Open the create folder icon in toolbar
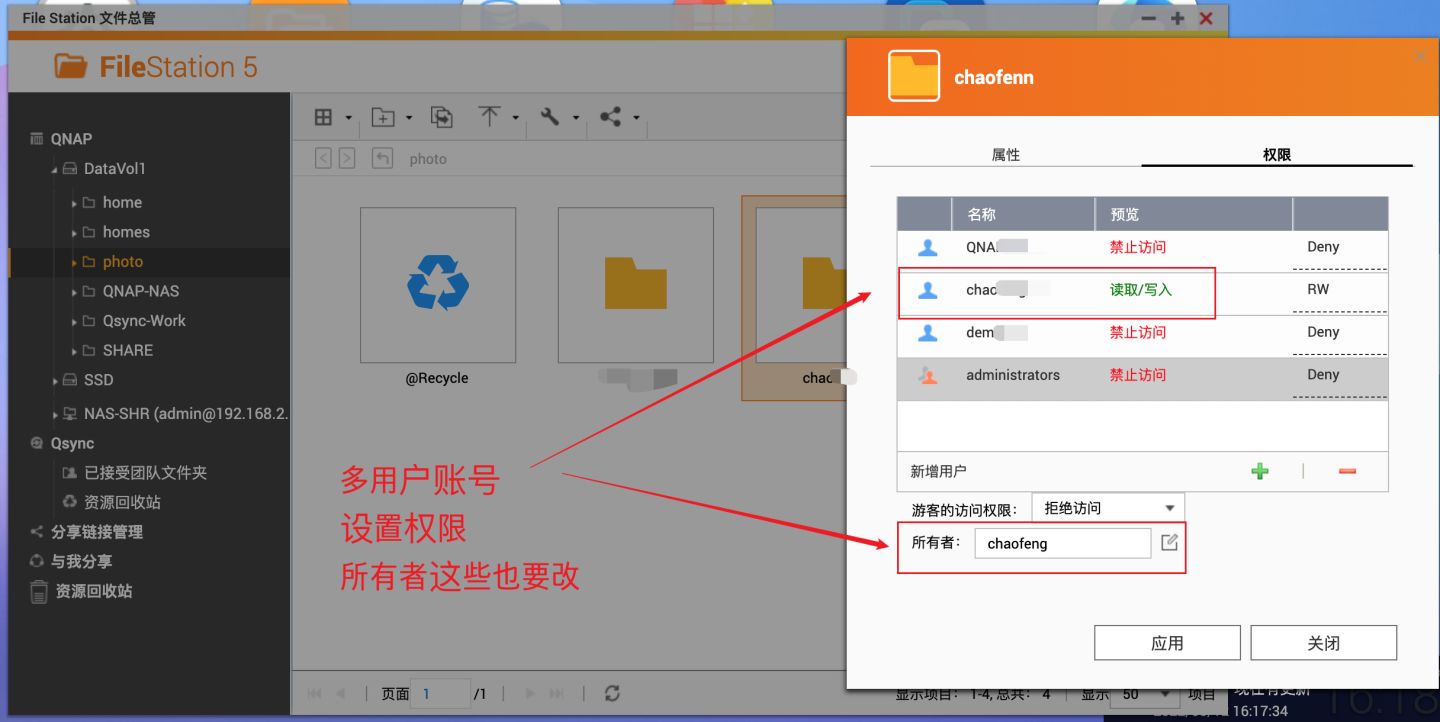 pyautogui.click(x=385, y=117)
